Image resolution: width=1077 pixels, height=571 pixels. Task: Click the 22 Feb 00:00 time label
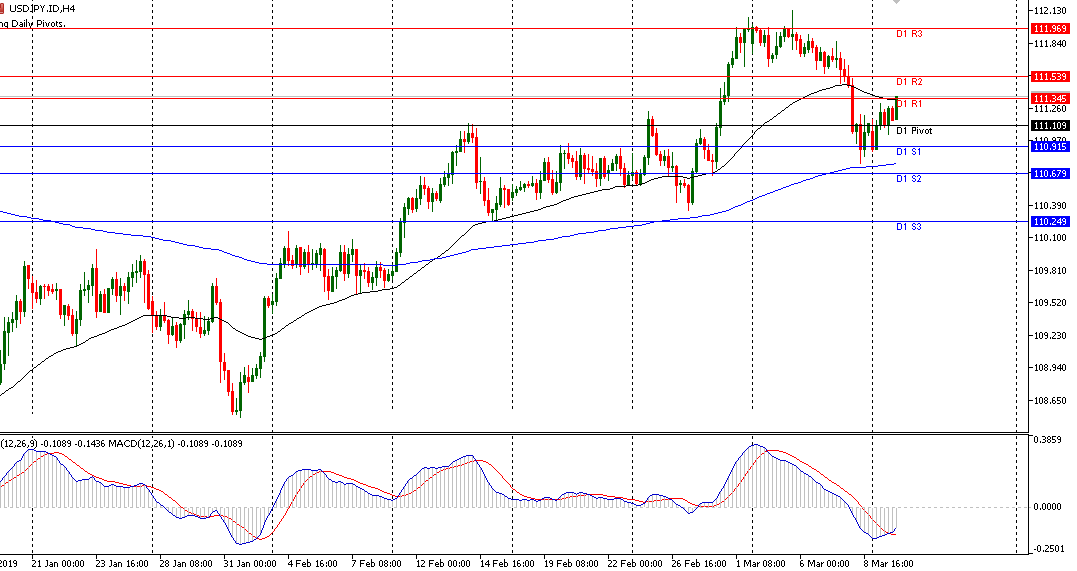tap(635, 564)
